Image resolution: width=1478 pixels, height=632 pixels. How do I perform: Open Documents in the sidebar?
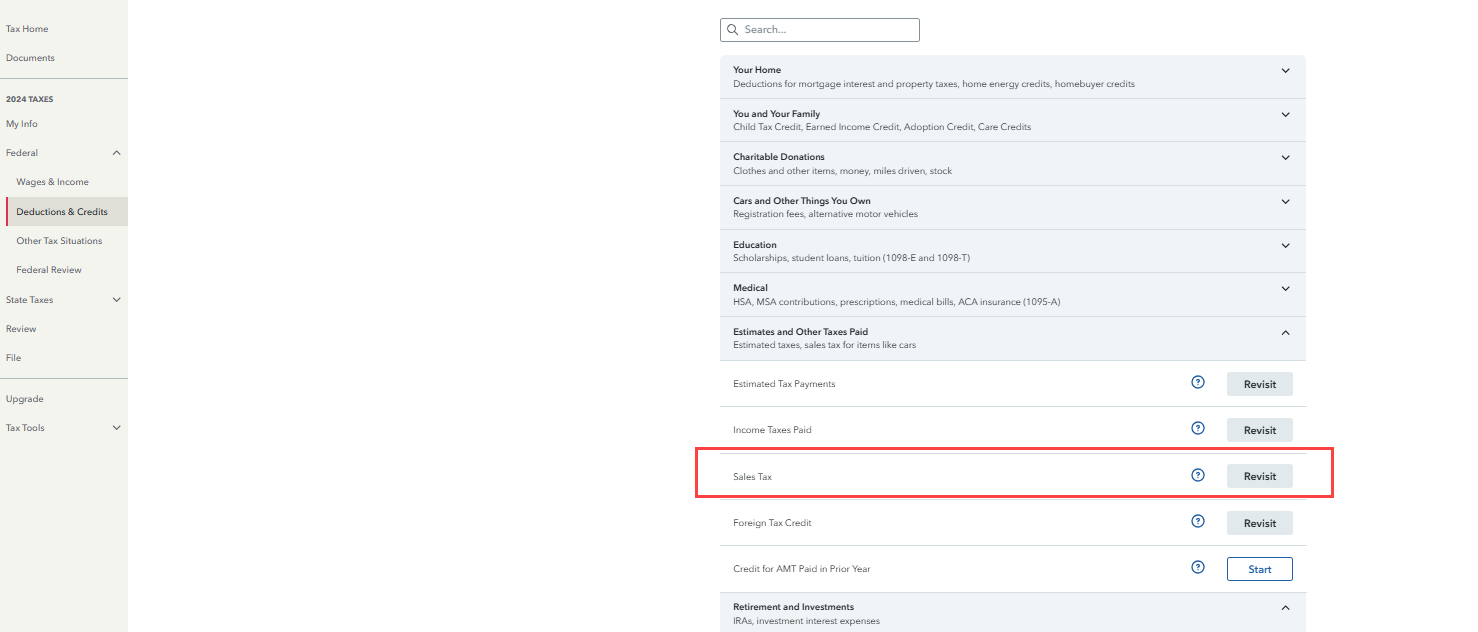30,58
